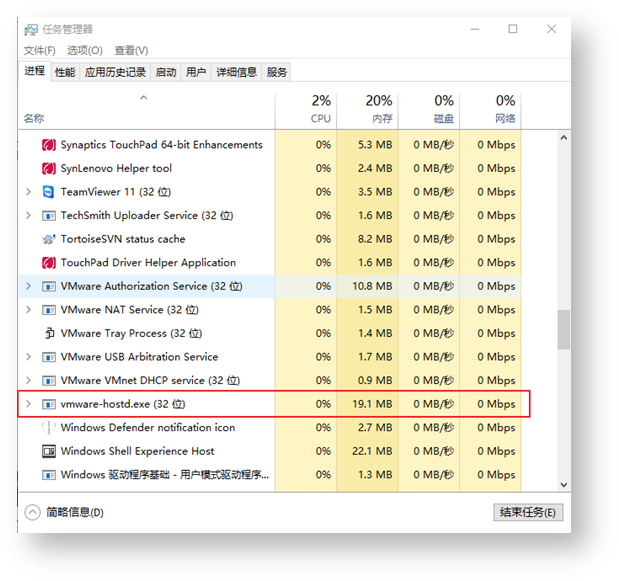619x581 pixels.
Task: Click the 结束任务(E) button
Action: (x=528, y=512)
